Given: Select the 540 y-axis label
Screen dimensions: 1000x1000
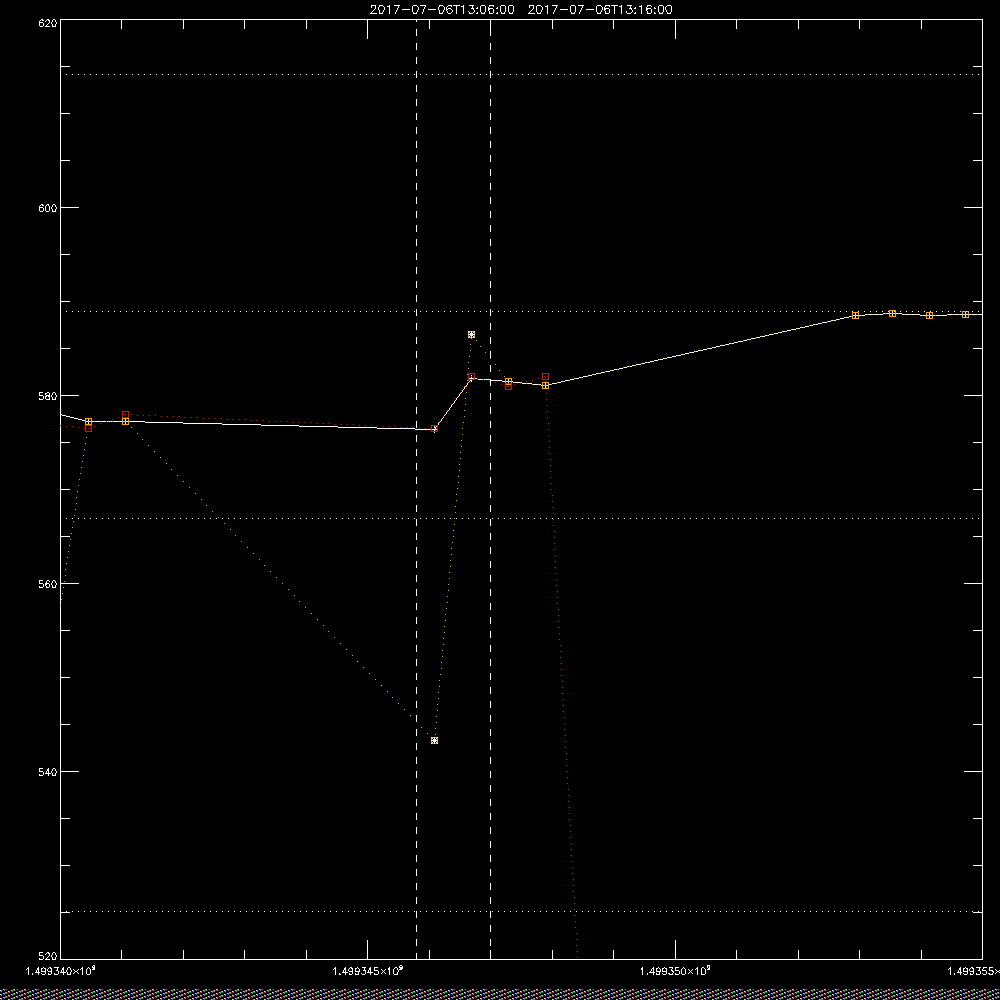Looking at the screenshot, I should [48, 772].
